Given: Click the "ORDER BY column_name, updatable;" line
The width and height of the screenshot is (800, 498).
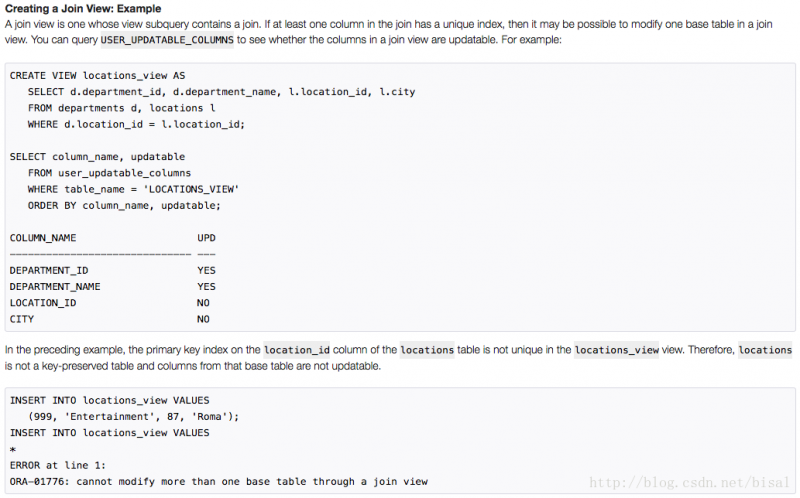Looking at the screenshot, I should point(124,206).
